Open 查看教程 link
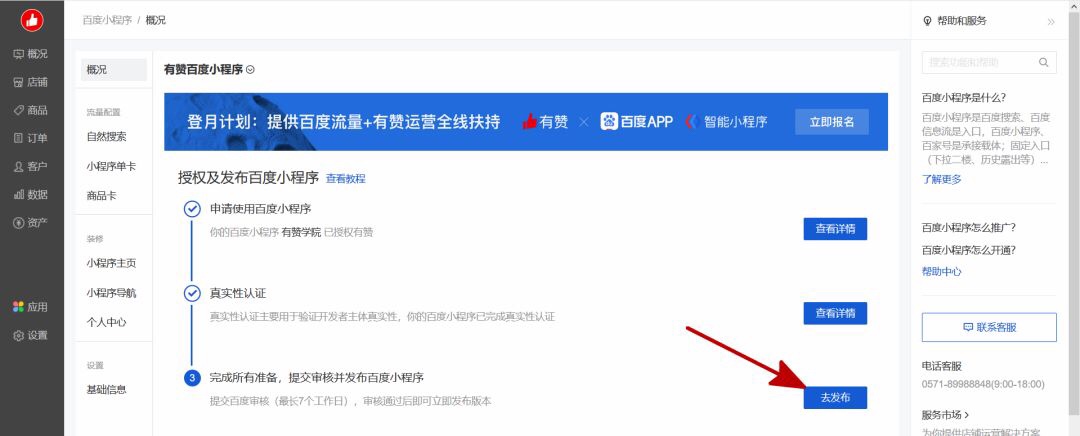1080x436 pixels. [346, 179]
